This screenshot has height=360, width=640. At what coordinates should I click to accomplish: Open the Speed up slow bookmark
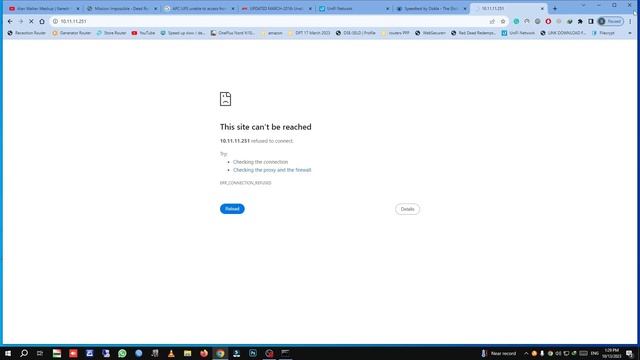183,33
